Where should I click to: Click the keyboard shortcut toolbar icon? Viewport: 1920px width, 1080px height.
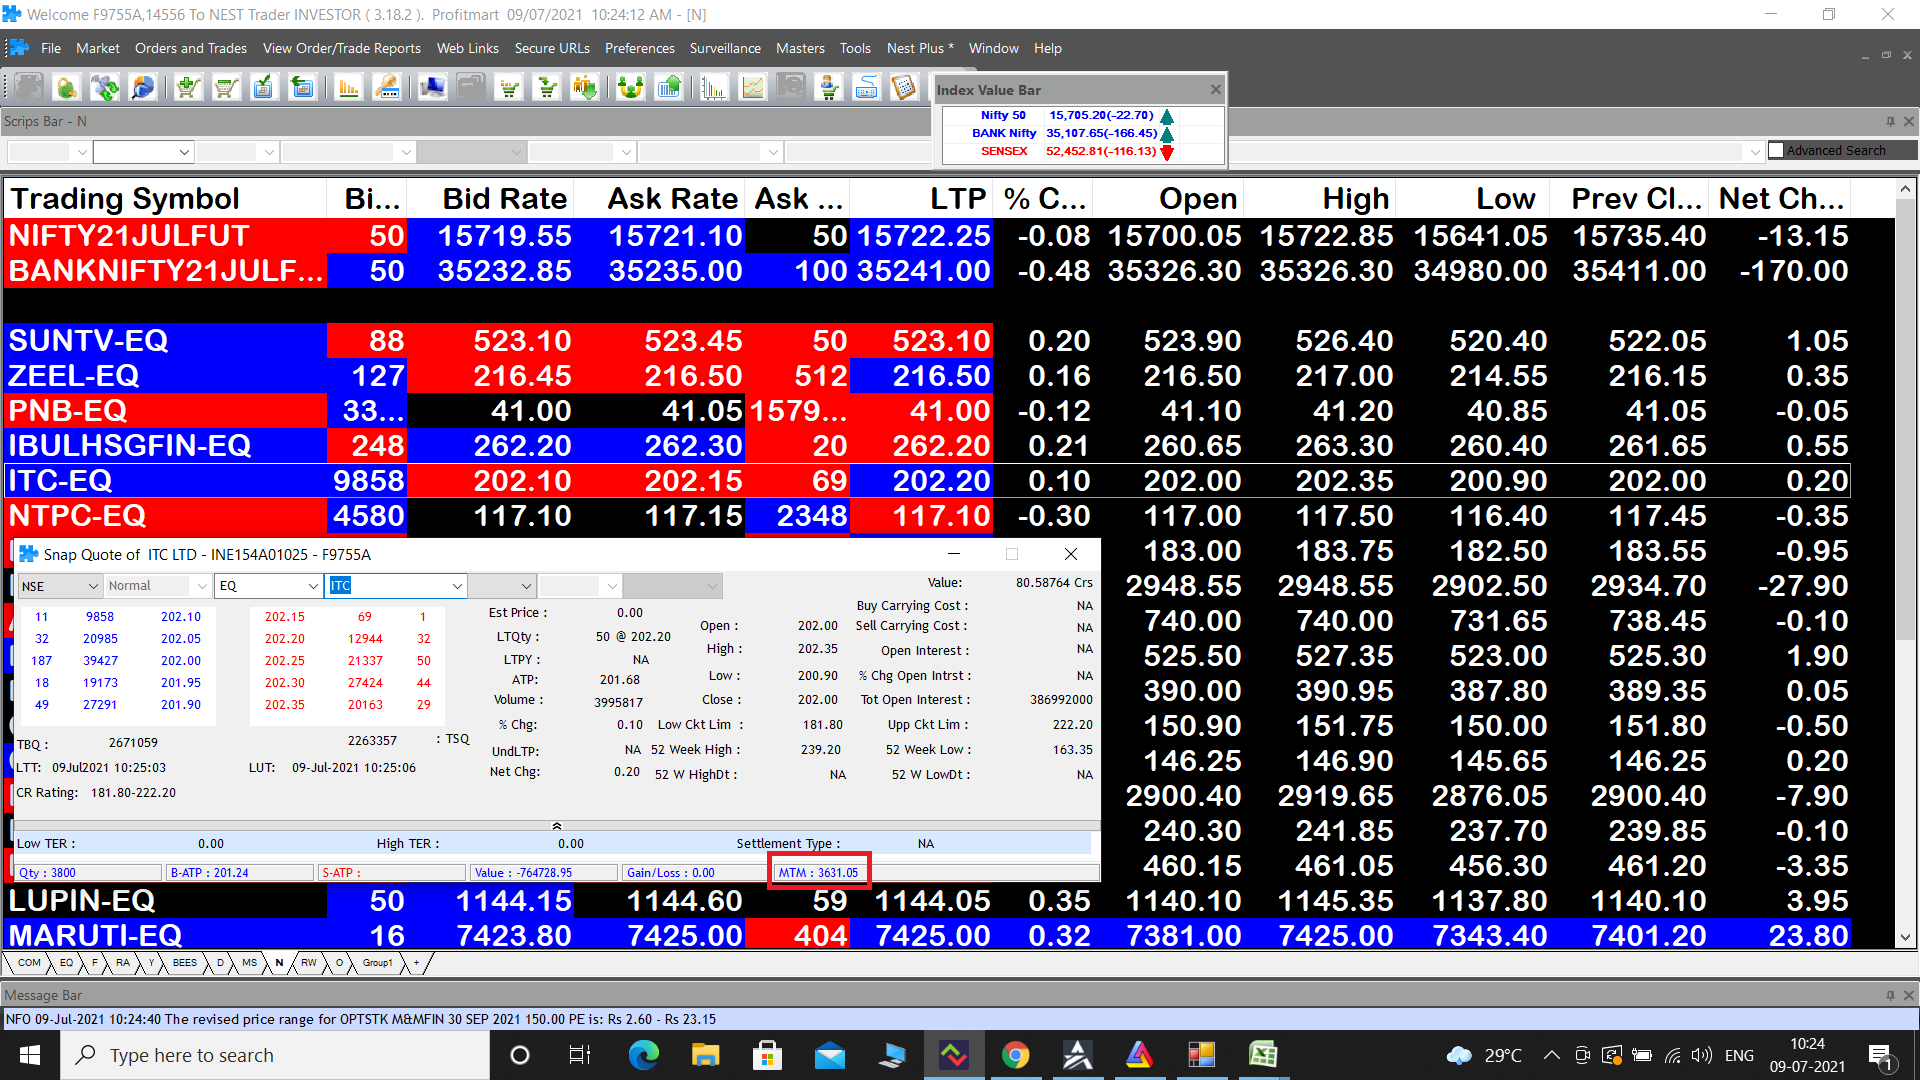[867, 88]
